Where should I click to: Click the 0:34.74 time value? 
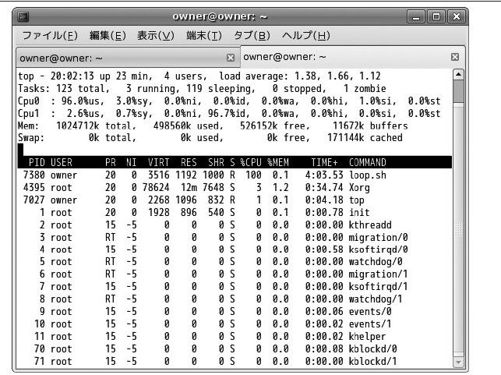324,188
